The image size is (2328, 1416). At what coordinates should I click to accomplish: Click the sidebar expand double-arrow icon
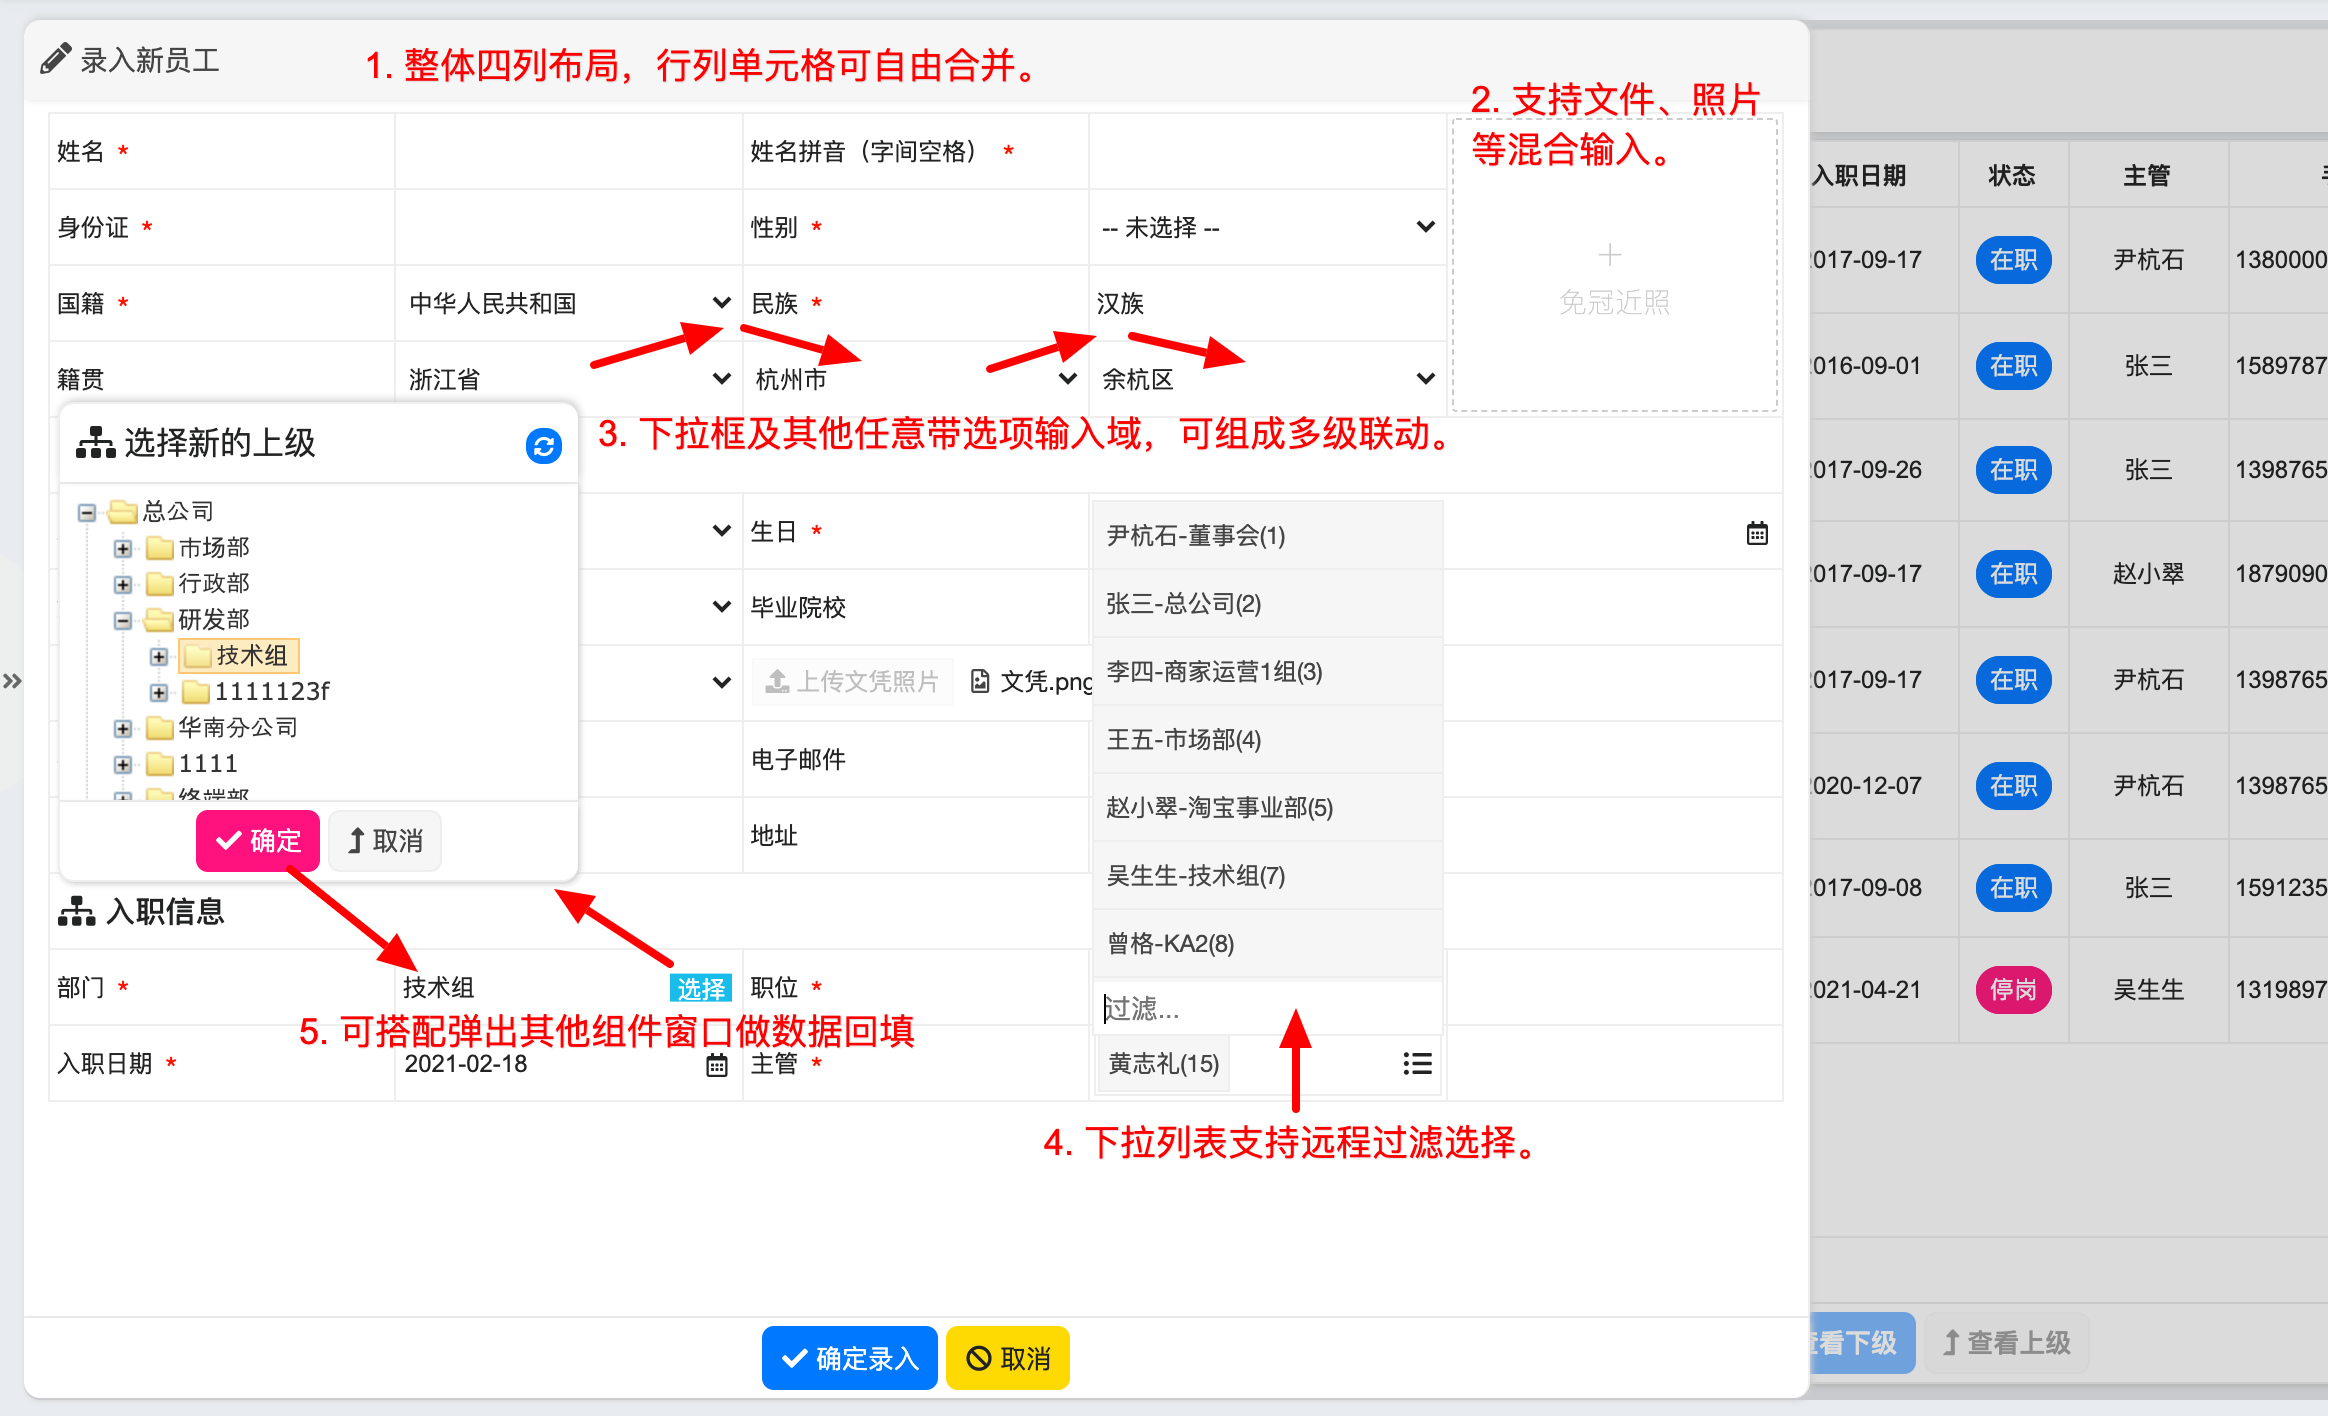(12, 682)
